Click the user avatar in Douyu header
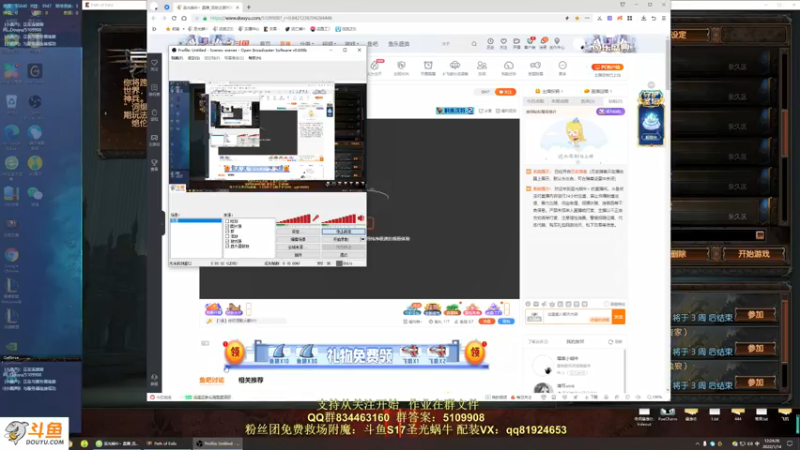 point(579,44)
